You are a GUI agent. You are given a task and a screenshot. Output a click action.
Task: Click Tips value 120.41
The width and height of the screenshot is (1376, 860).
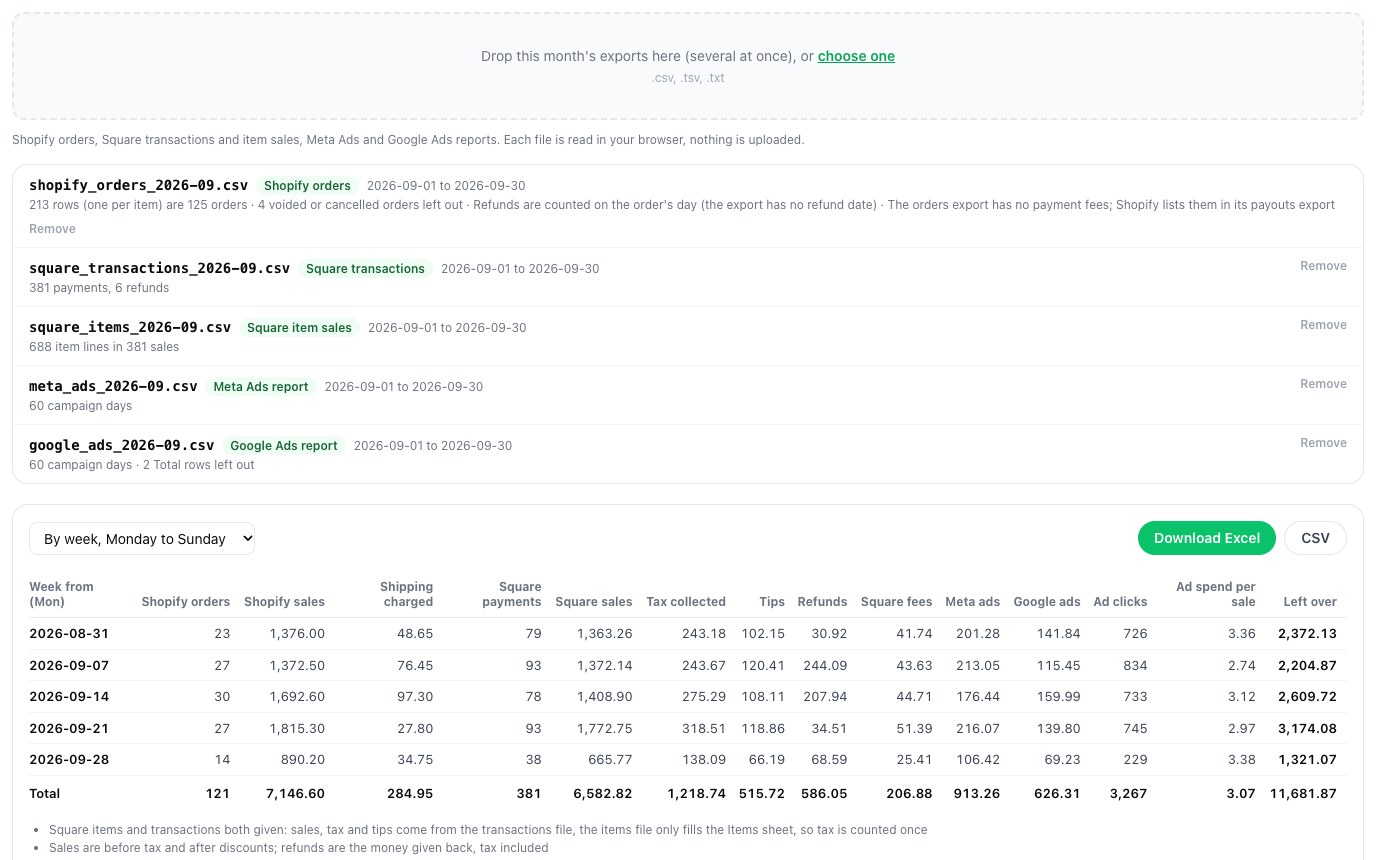[763, 666]
